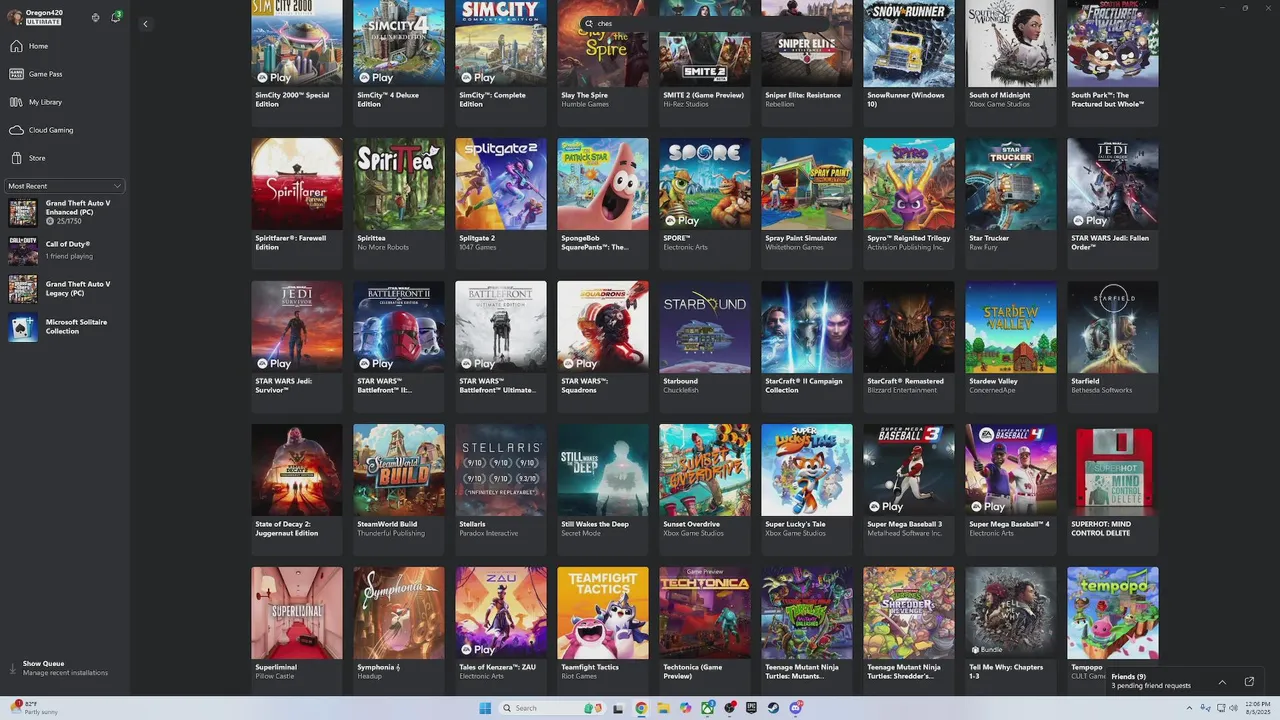
Task: Click Play on STAR WARS Jedi: Survivor
Action: 274,363
